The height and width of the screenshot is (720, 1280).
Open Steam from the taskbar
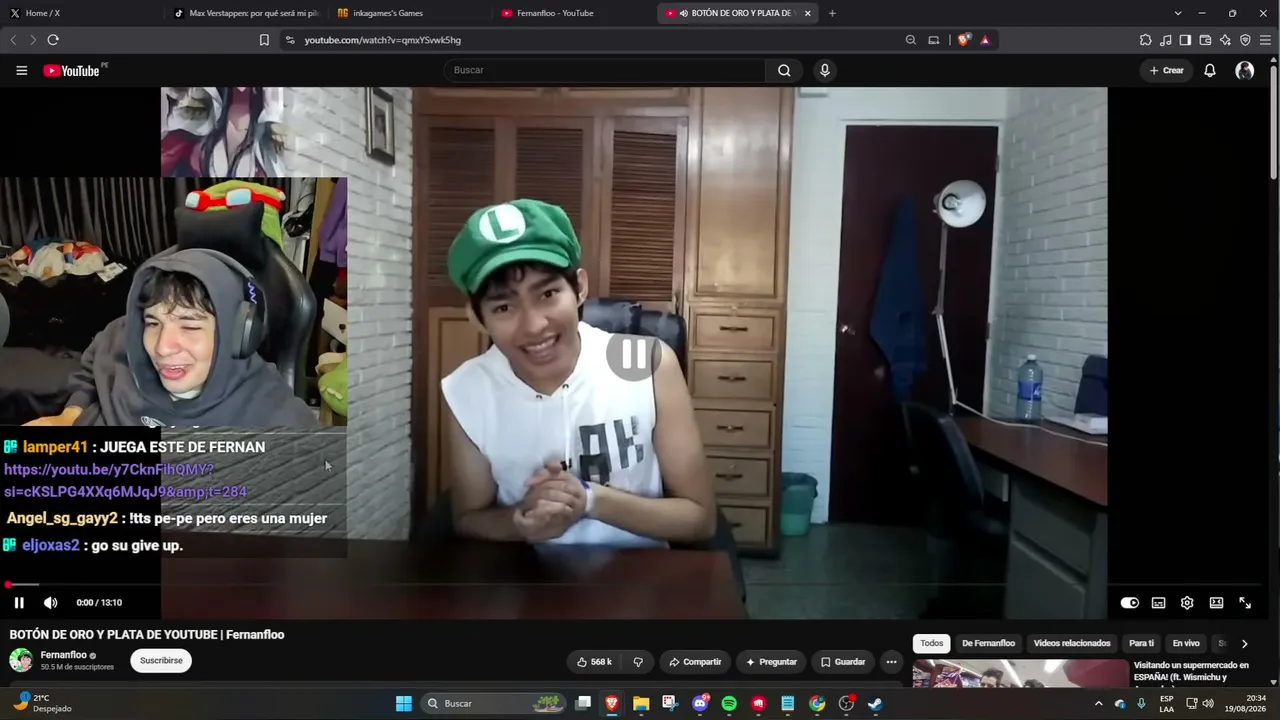click(x=875, y=704)
